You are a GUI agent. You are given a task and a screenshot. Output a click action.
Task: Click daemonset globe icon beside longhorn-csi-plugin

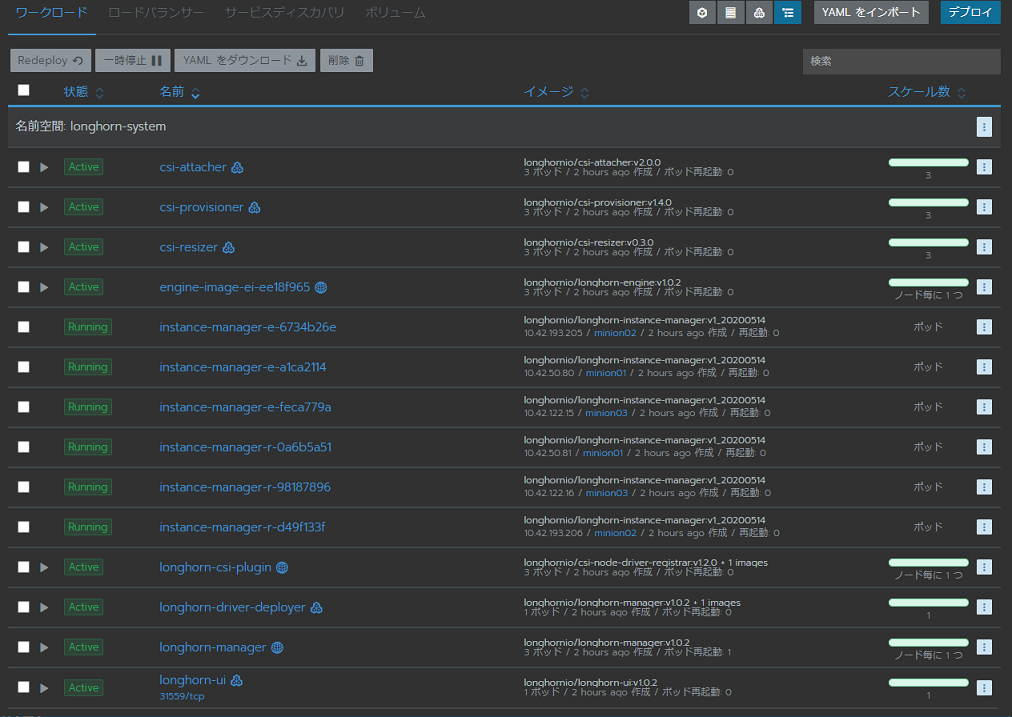[282, 568]
